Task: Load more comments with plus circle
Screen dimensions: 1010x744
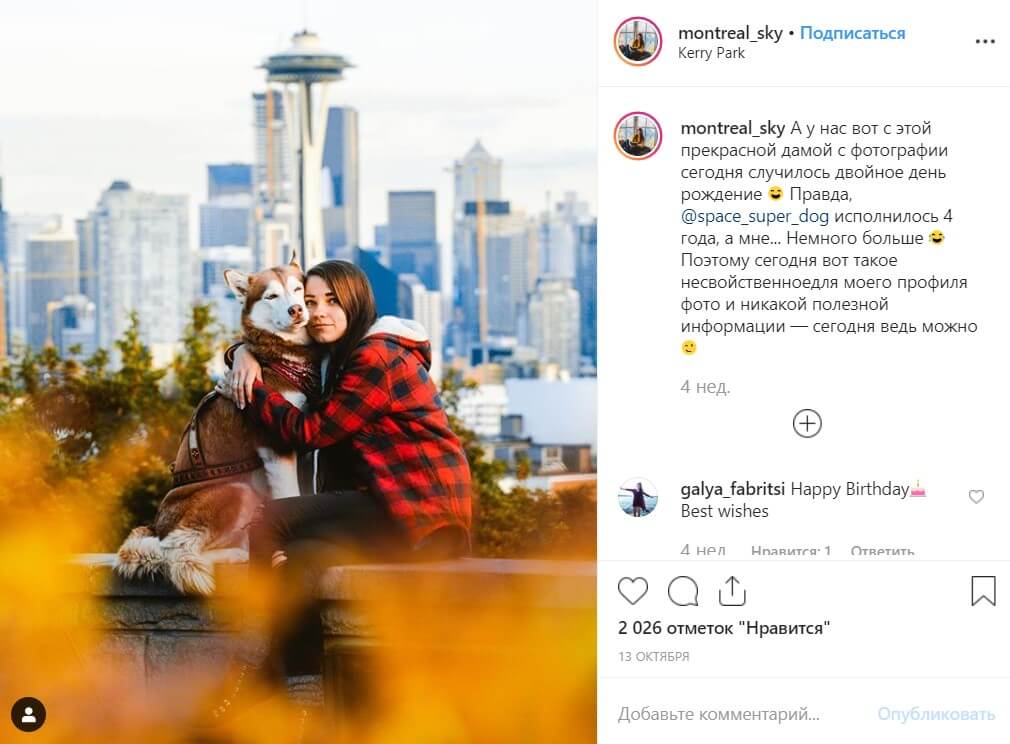Action: coord(807,423)
